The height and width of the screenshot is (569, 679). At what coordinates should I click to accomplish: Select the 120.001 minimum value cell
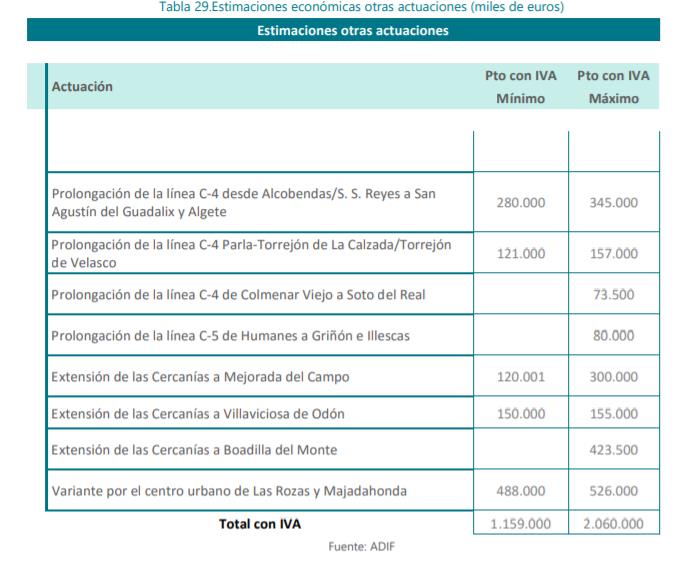(x=520, y=377)
